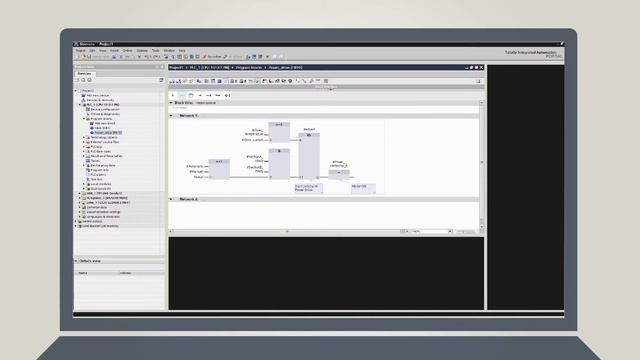Click last favorites instruction icon
Screen dimensions: 640x360
click(227, 96)
